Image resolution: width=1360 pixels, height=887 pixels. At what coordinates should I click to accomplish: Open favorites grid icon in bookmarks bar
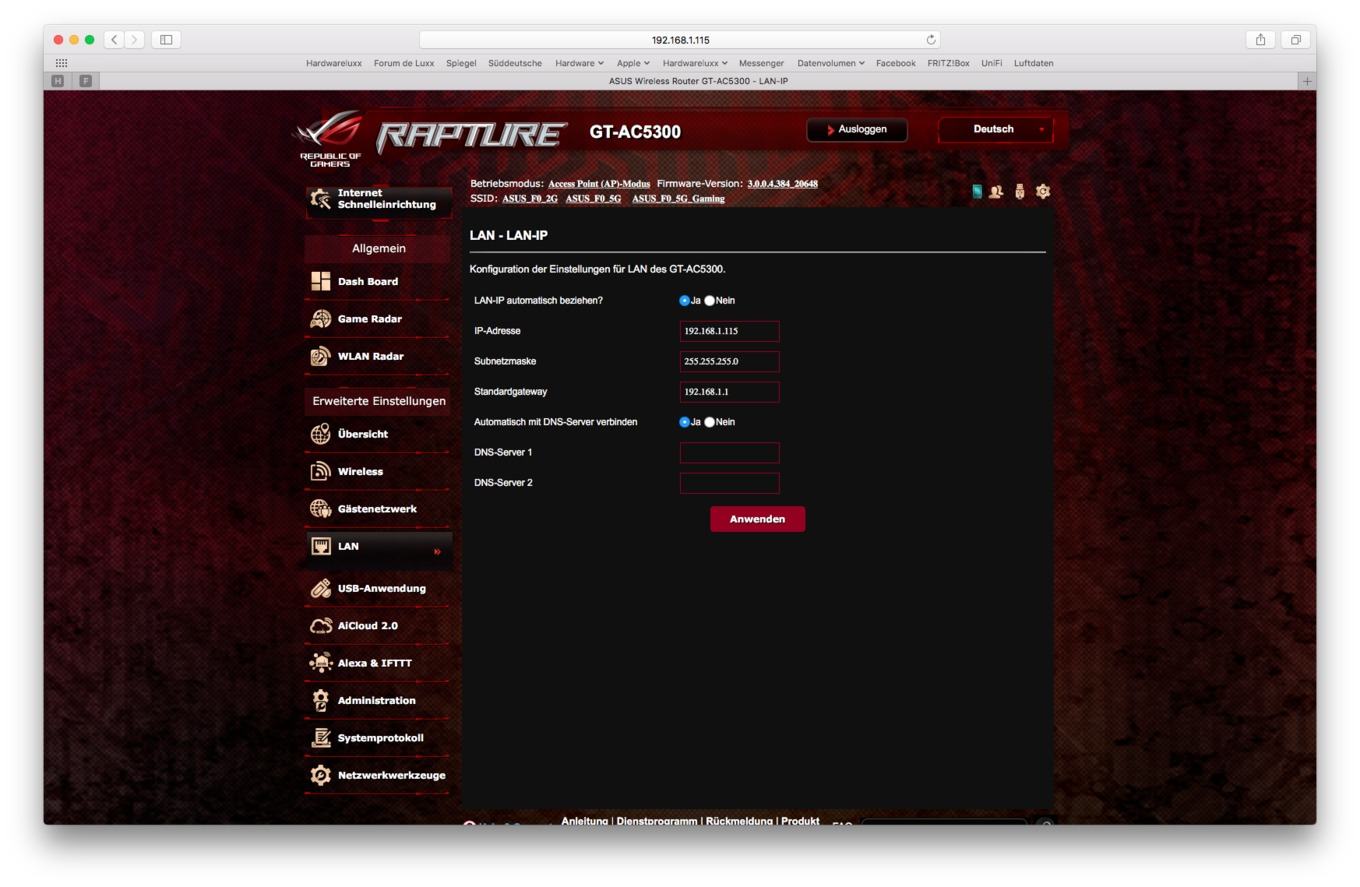[x=61, y=63]
